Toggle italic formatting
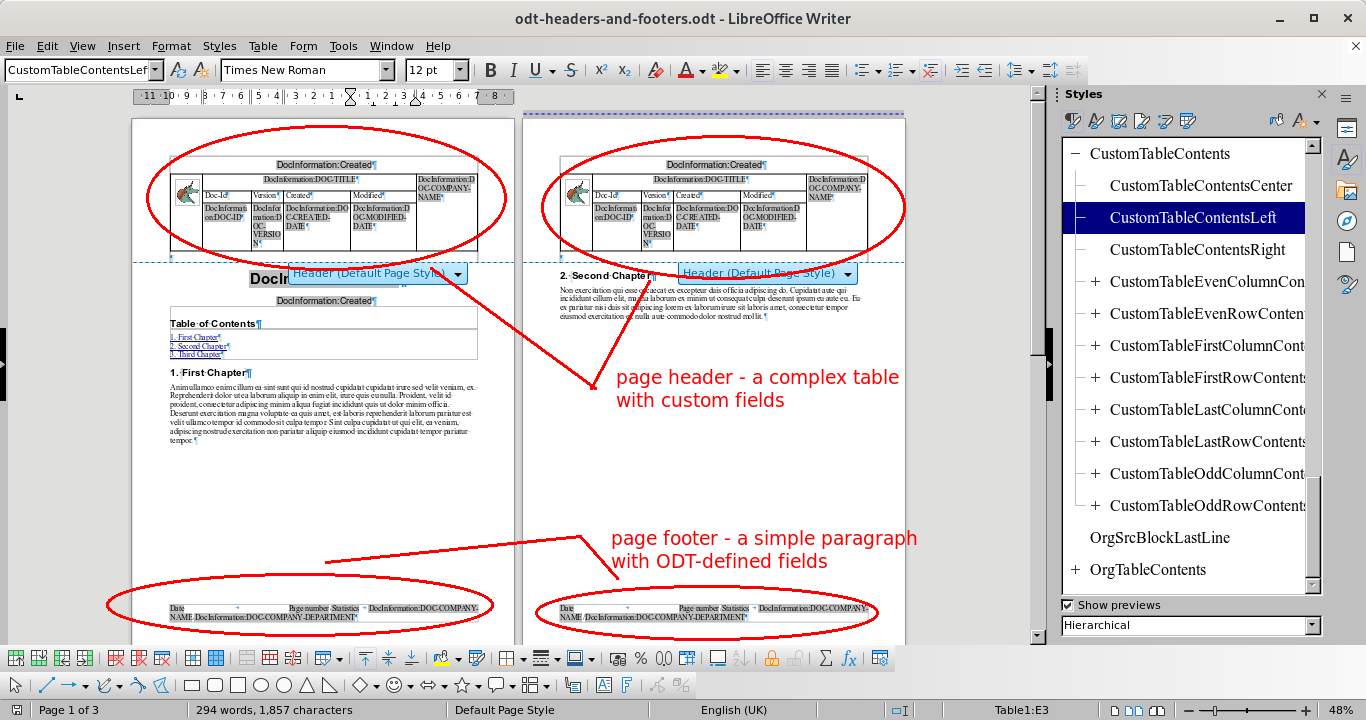This screenshot has width=1366, height=720. pyautogui.click(x=513, y=70)
